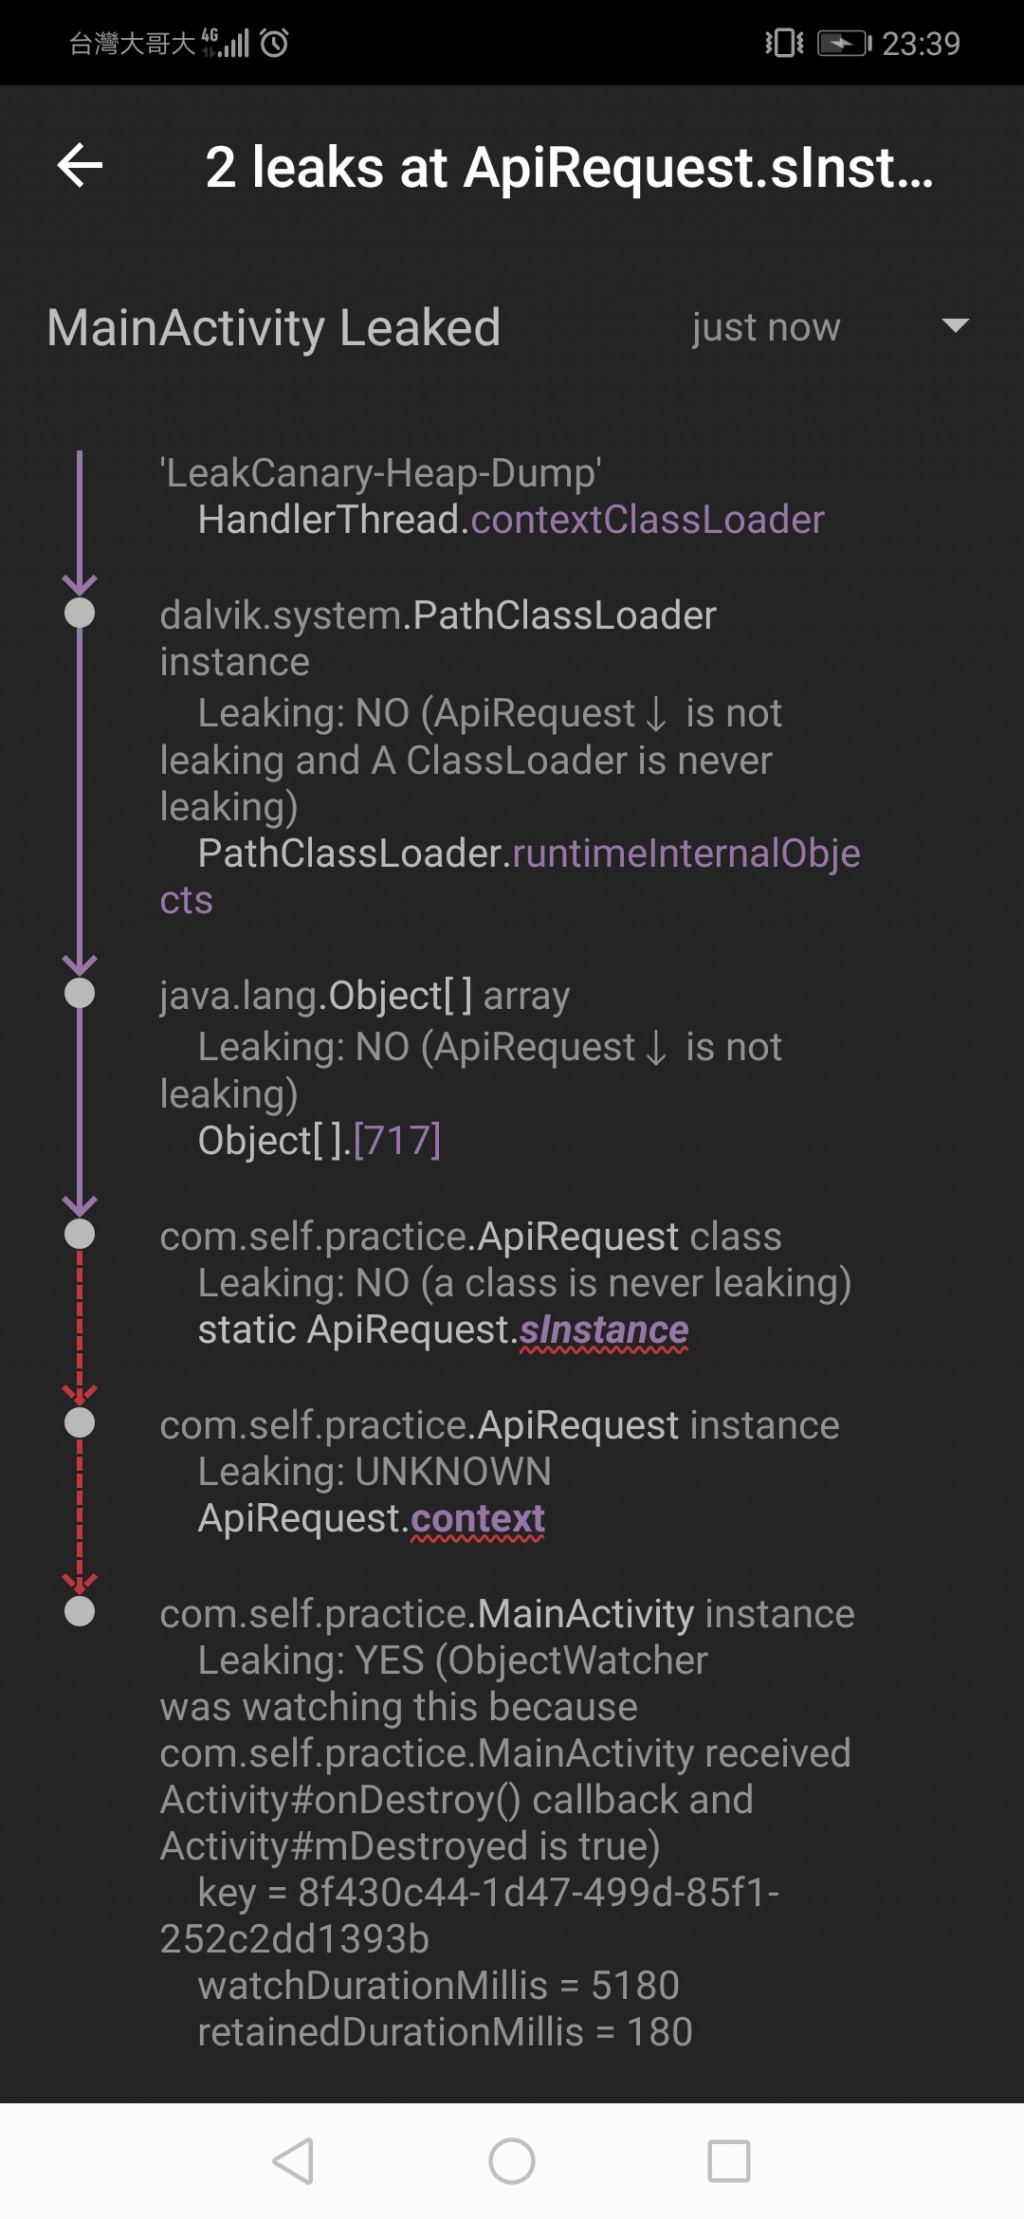
Task: Tap the 'just now' timestamp
Action: [x=766, y=327]
